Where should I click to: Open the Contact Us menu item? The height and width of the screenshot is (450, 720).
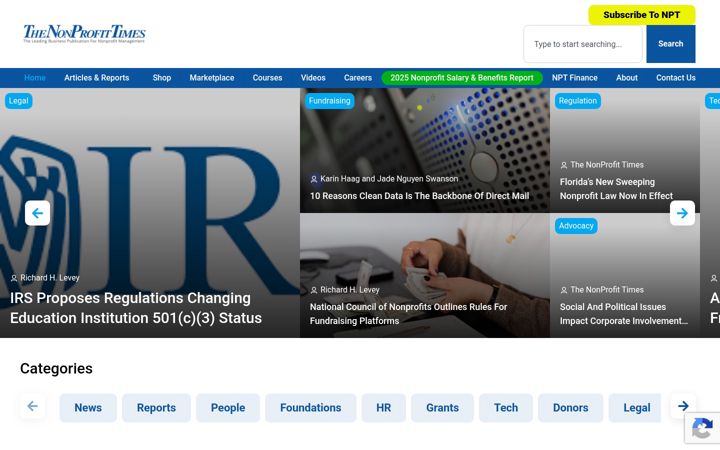(x=675, y=78)
